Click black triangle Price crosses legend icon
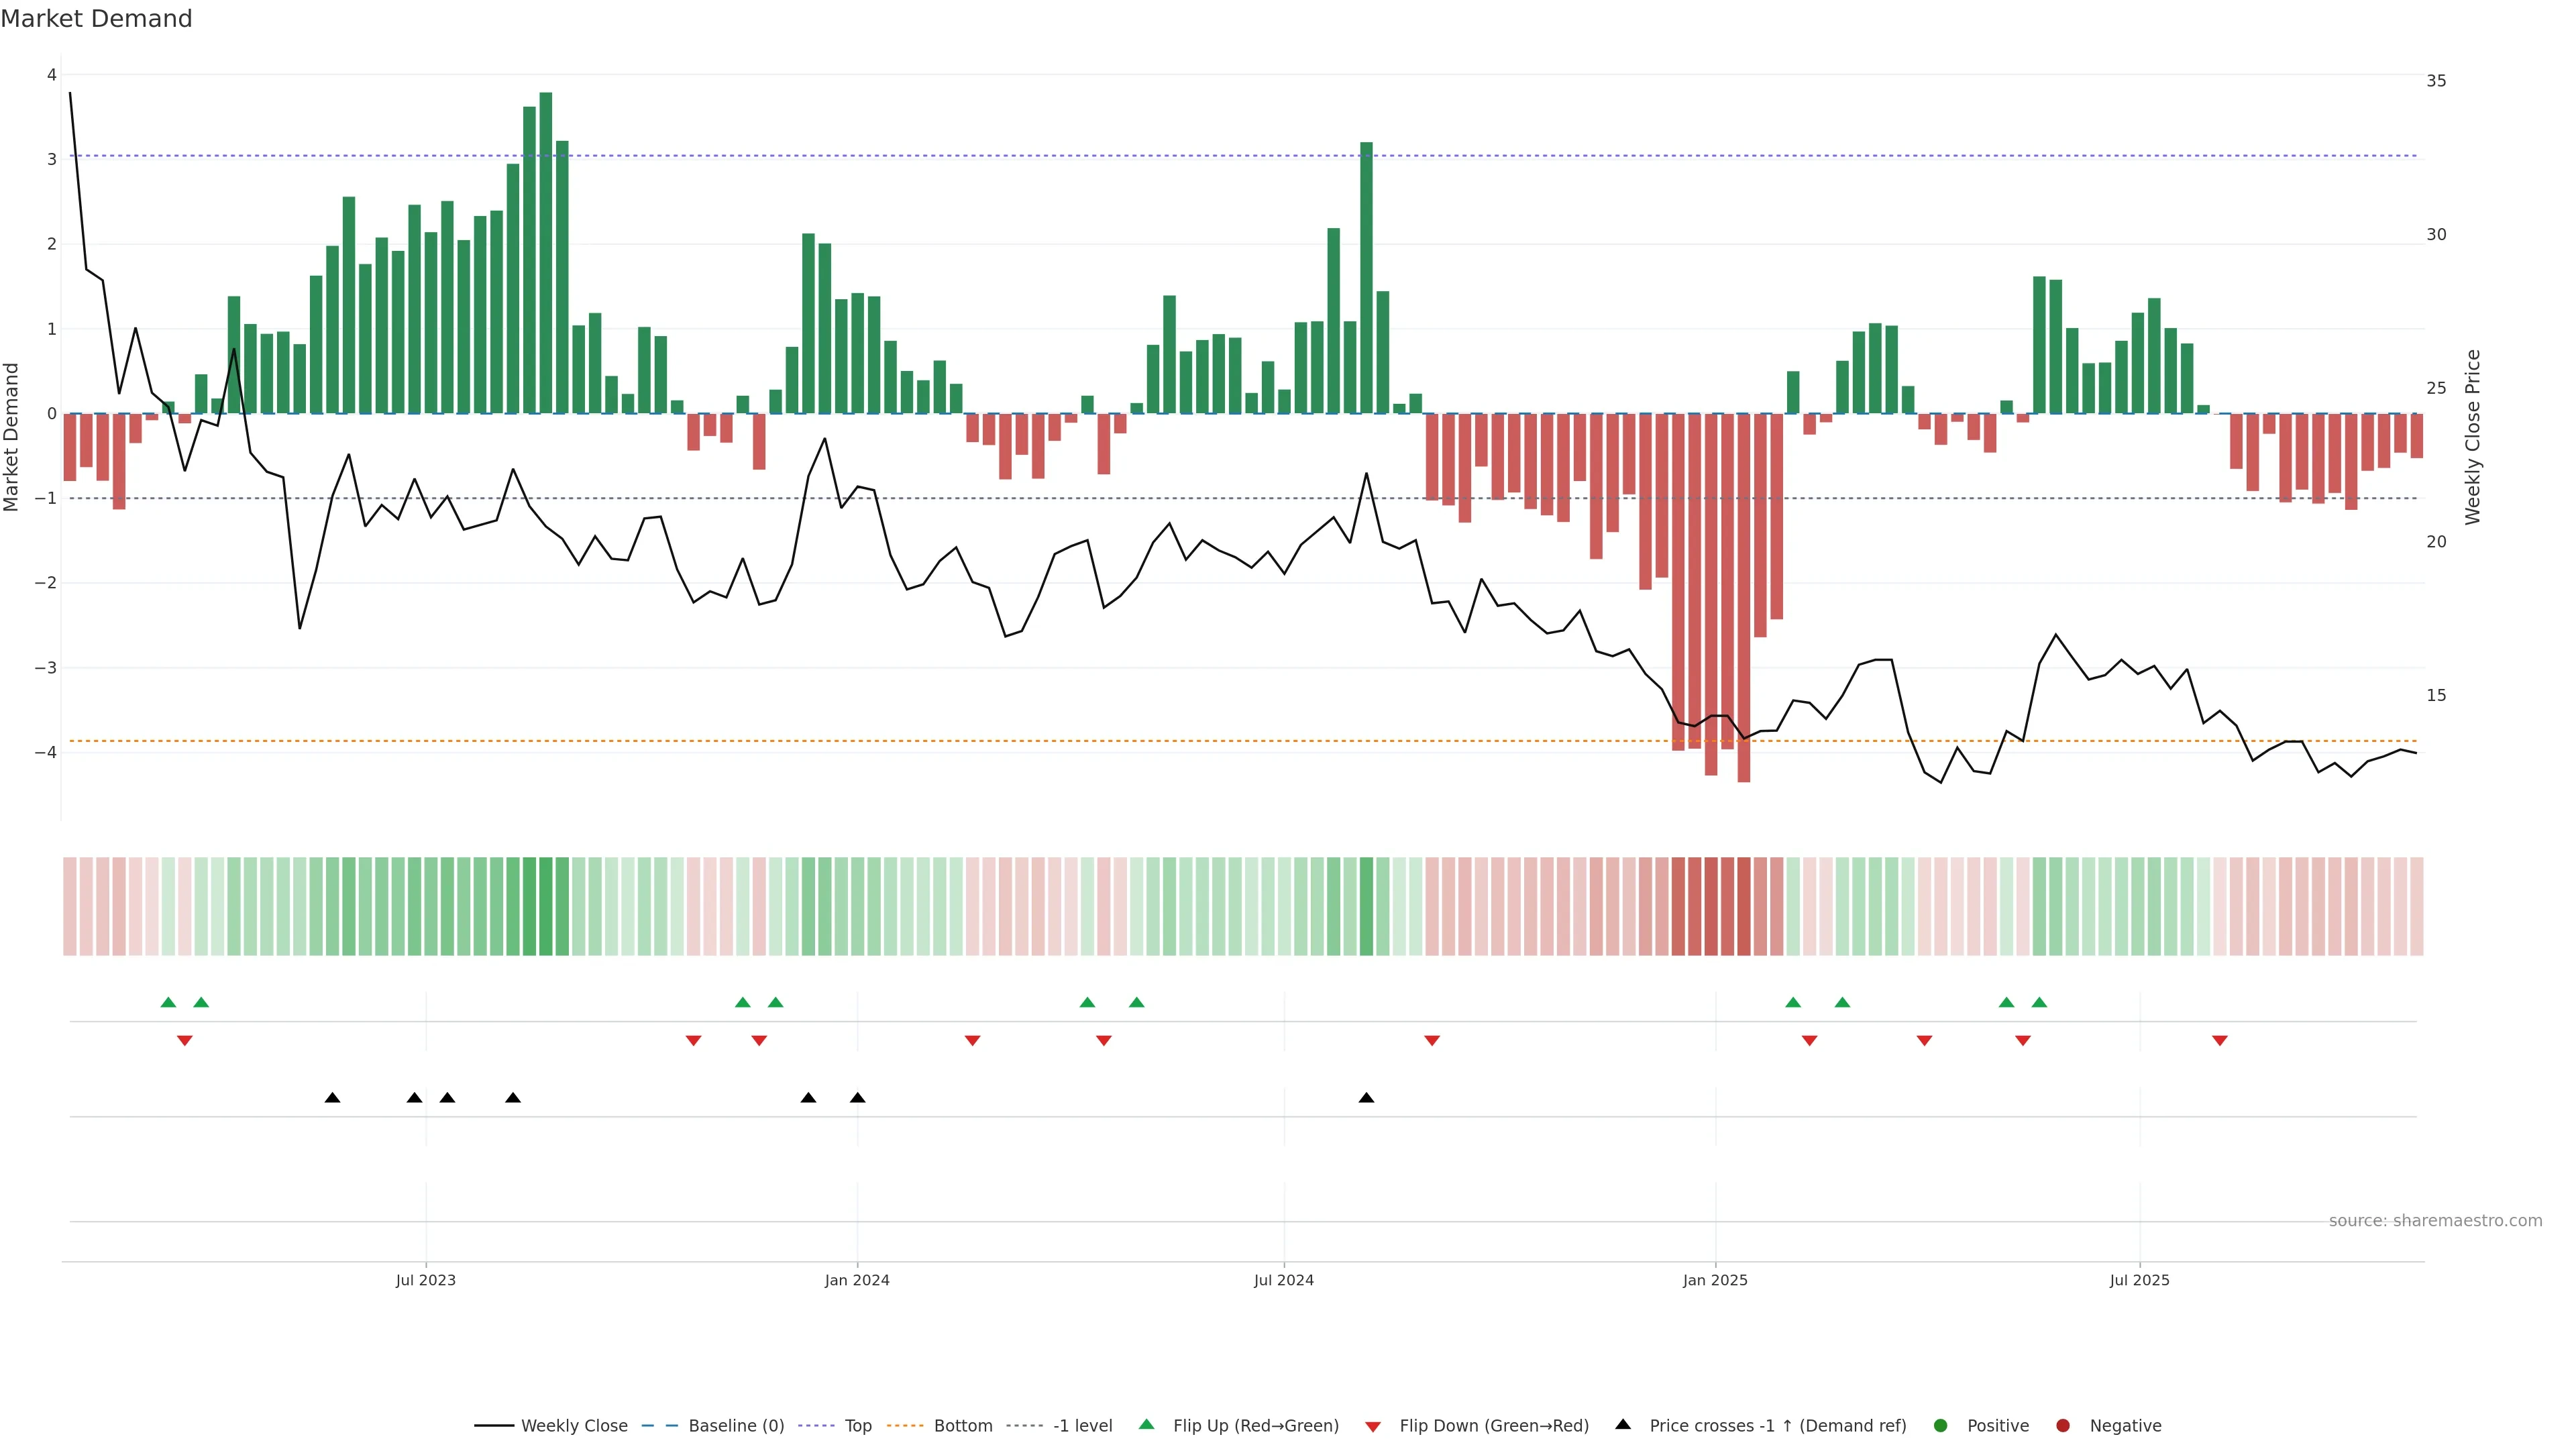 point(1623,1424)
